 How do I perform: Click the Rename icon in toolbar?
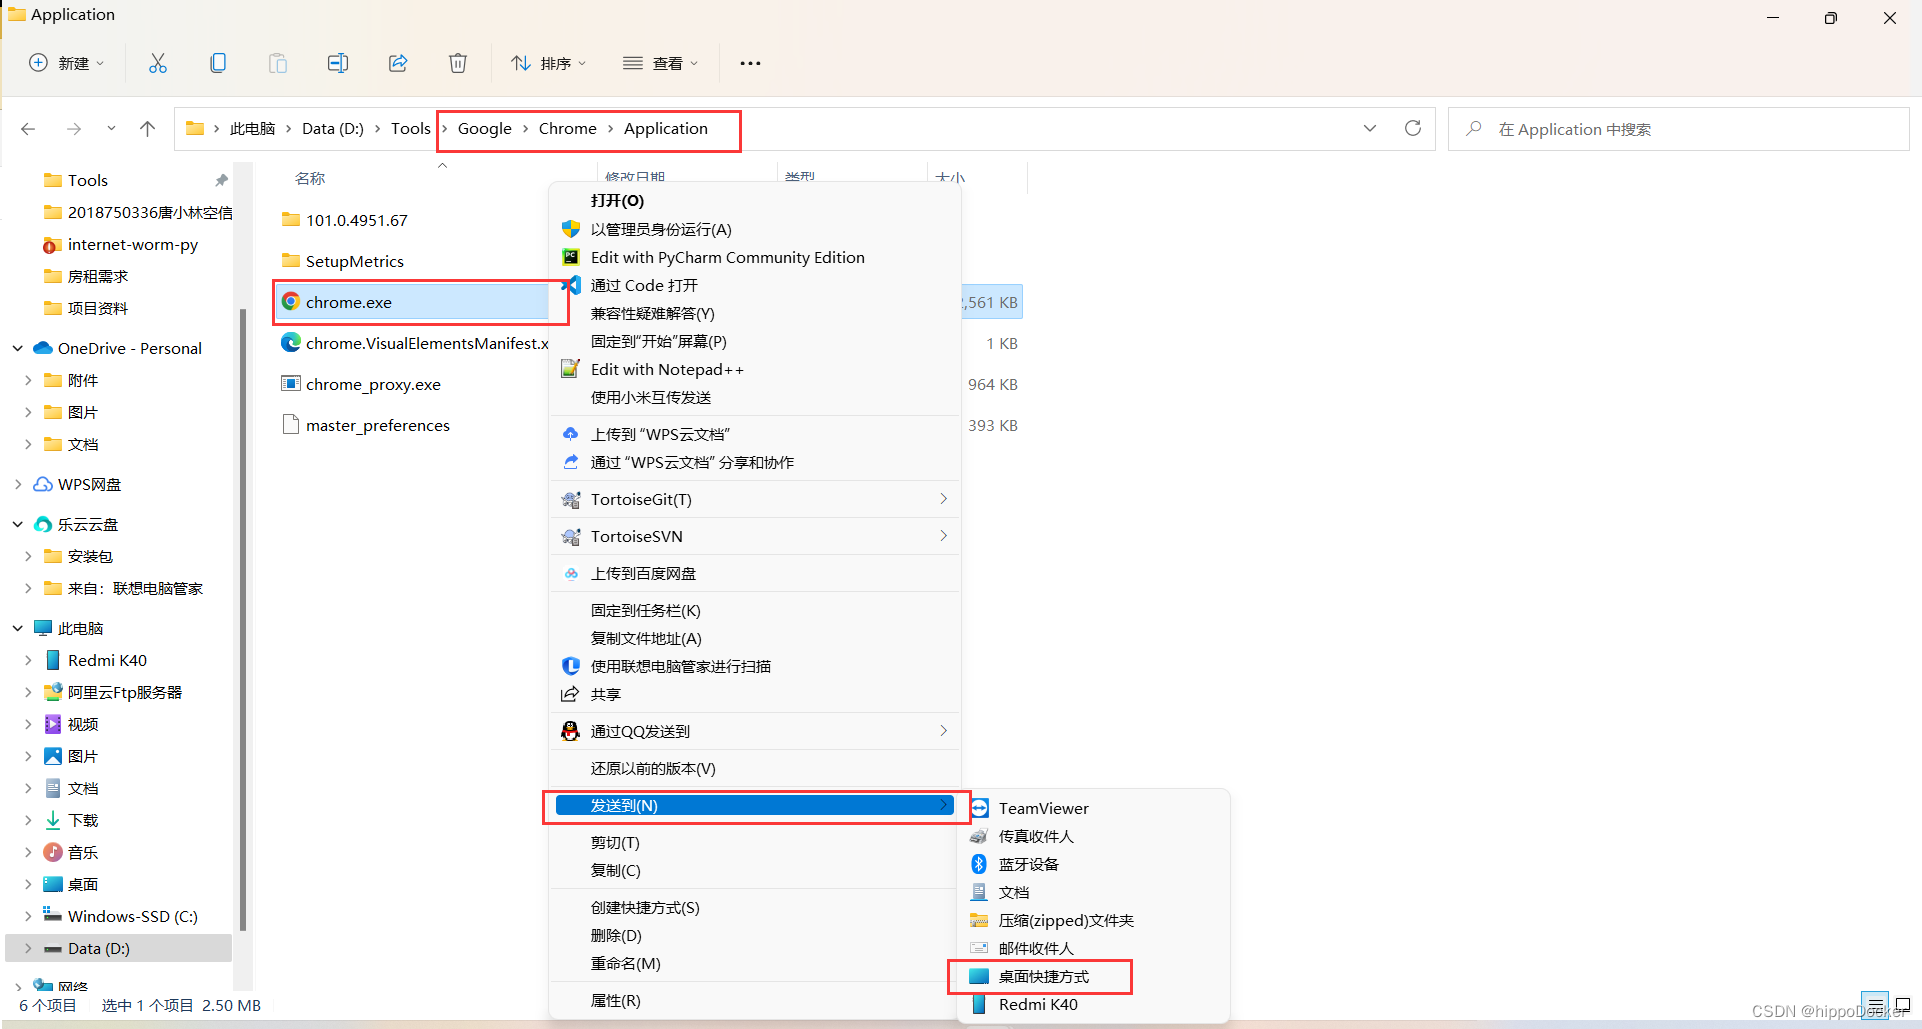pyautogui.click(x=338, y=63)
